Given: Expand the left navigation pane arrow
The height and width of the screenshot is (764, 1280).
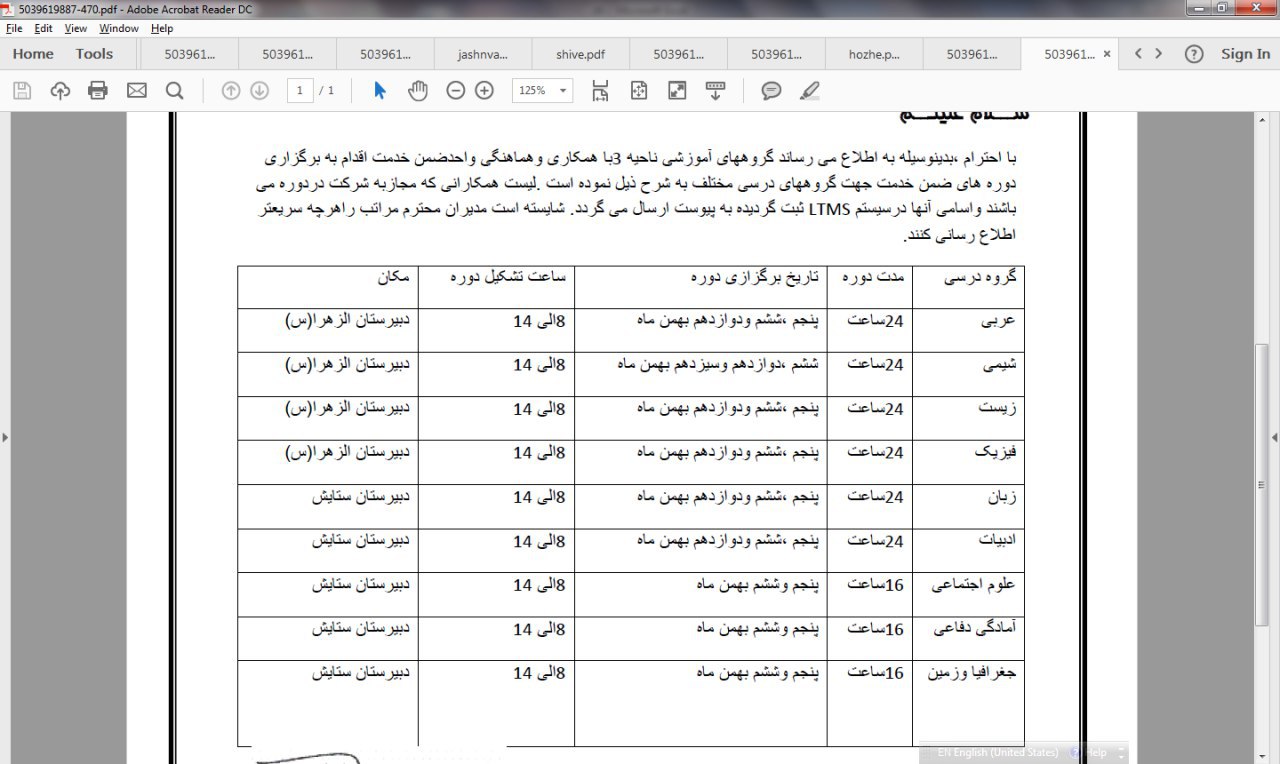Looking at the screenshot, I should [5, 438].
